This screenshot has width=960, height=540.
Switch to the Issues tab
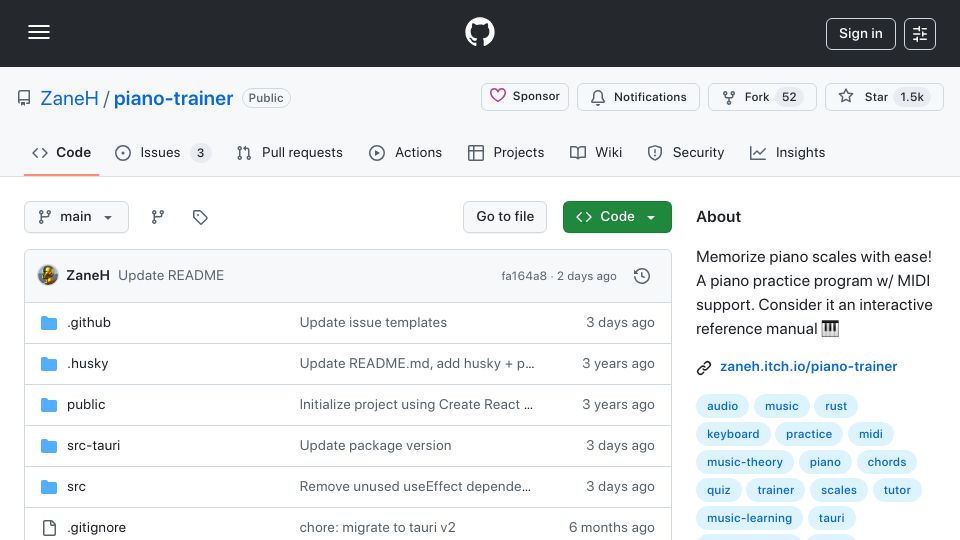tap(162, 152)
